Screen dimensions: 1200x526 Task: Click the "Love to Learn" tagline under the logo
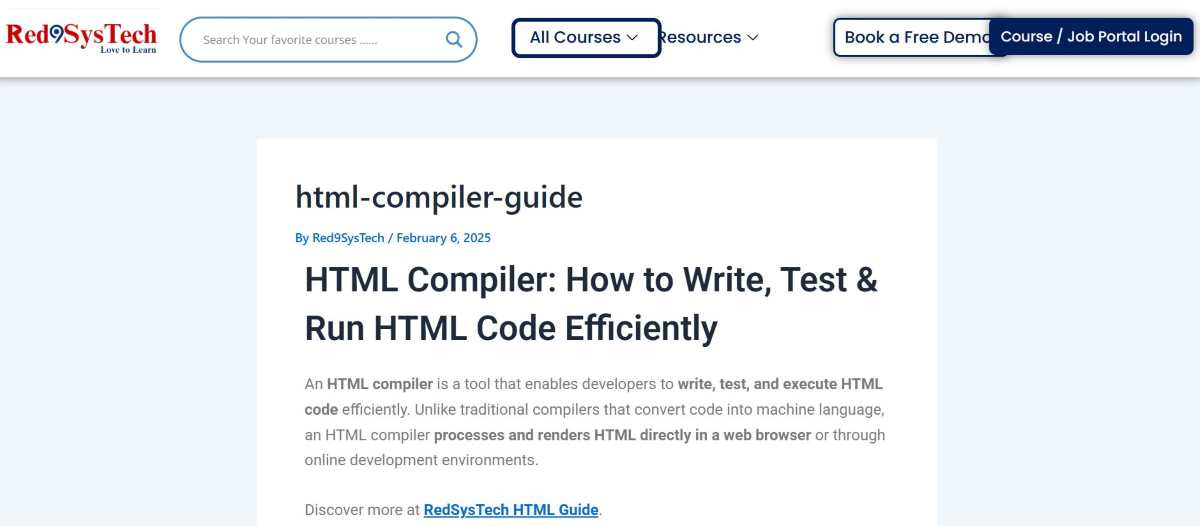pyautogui.click(x=128, y=50)
